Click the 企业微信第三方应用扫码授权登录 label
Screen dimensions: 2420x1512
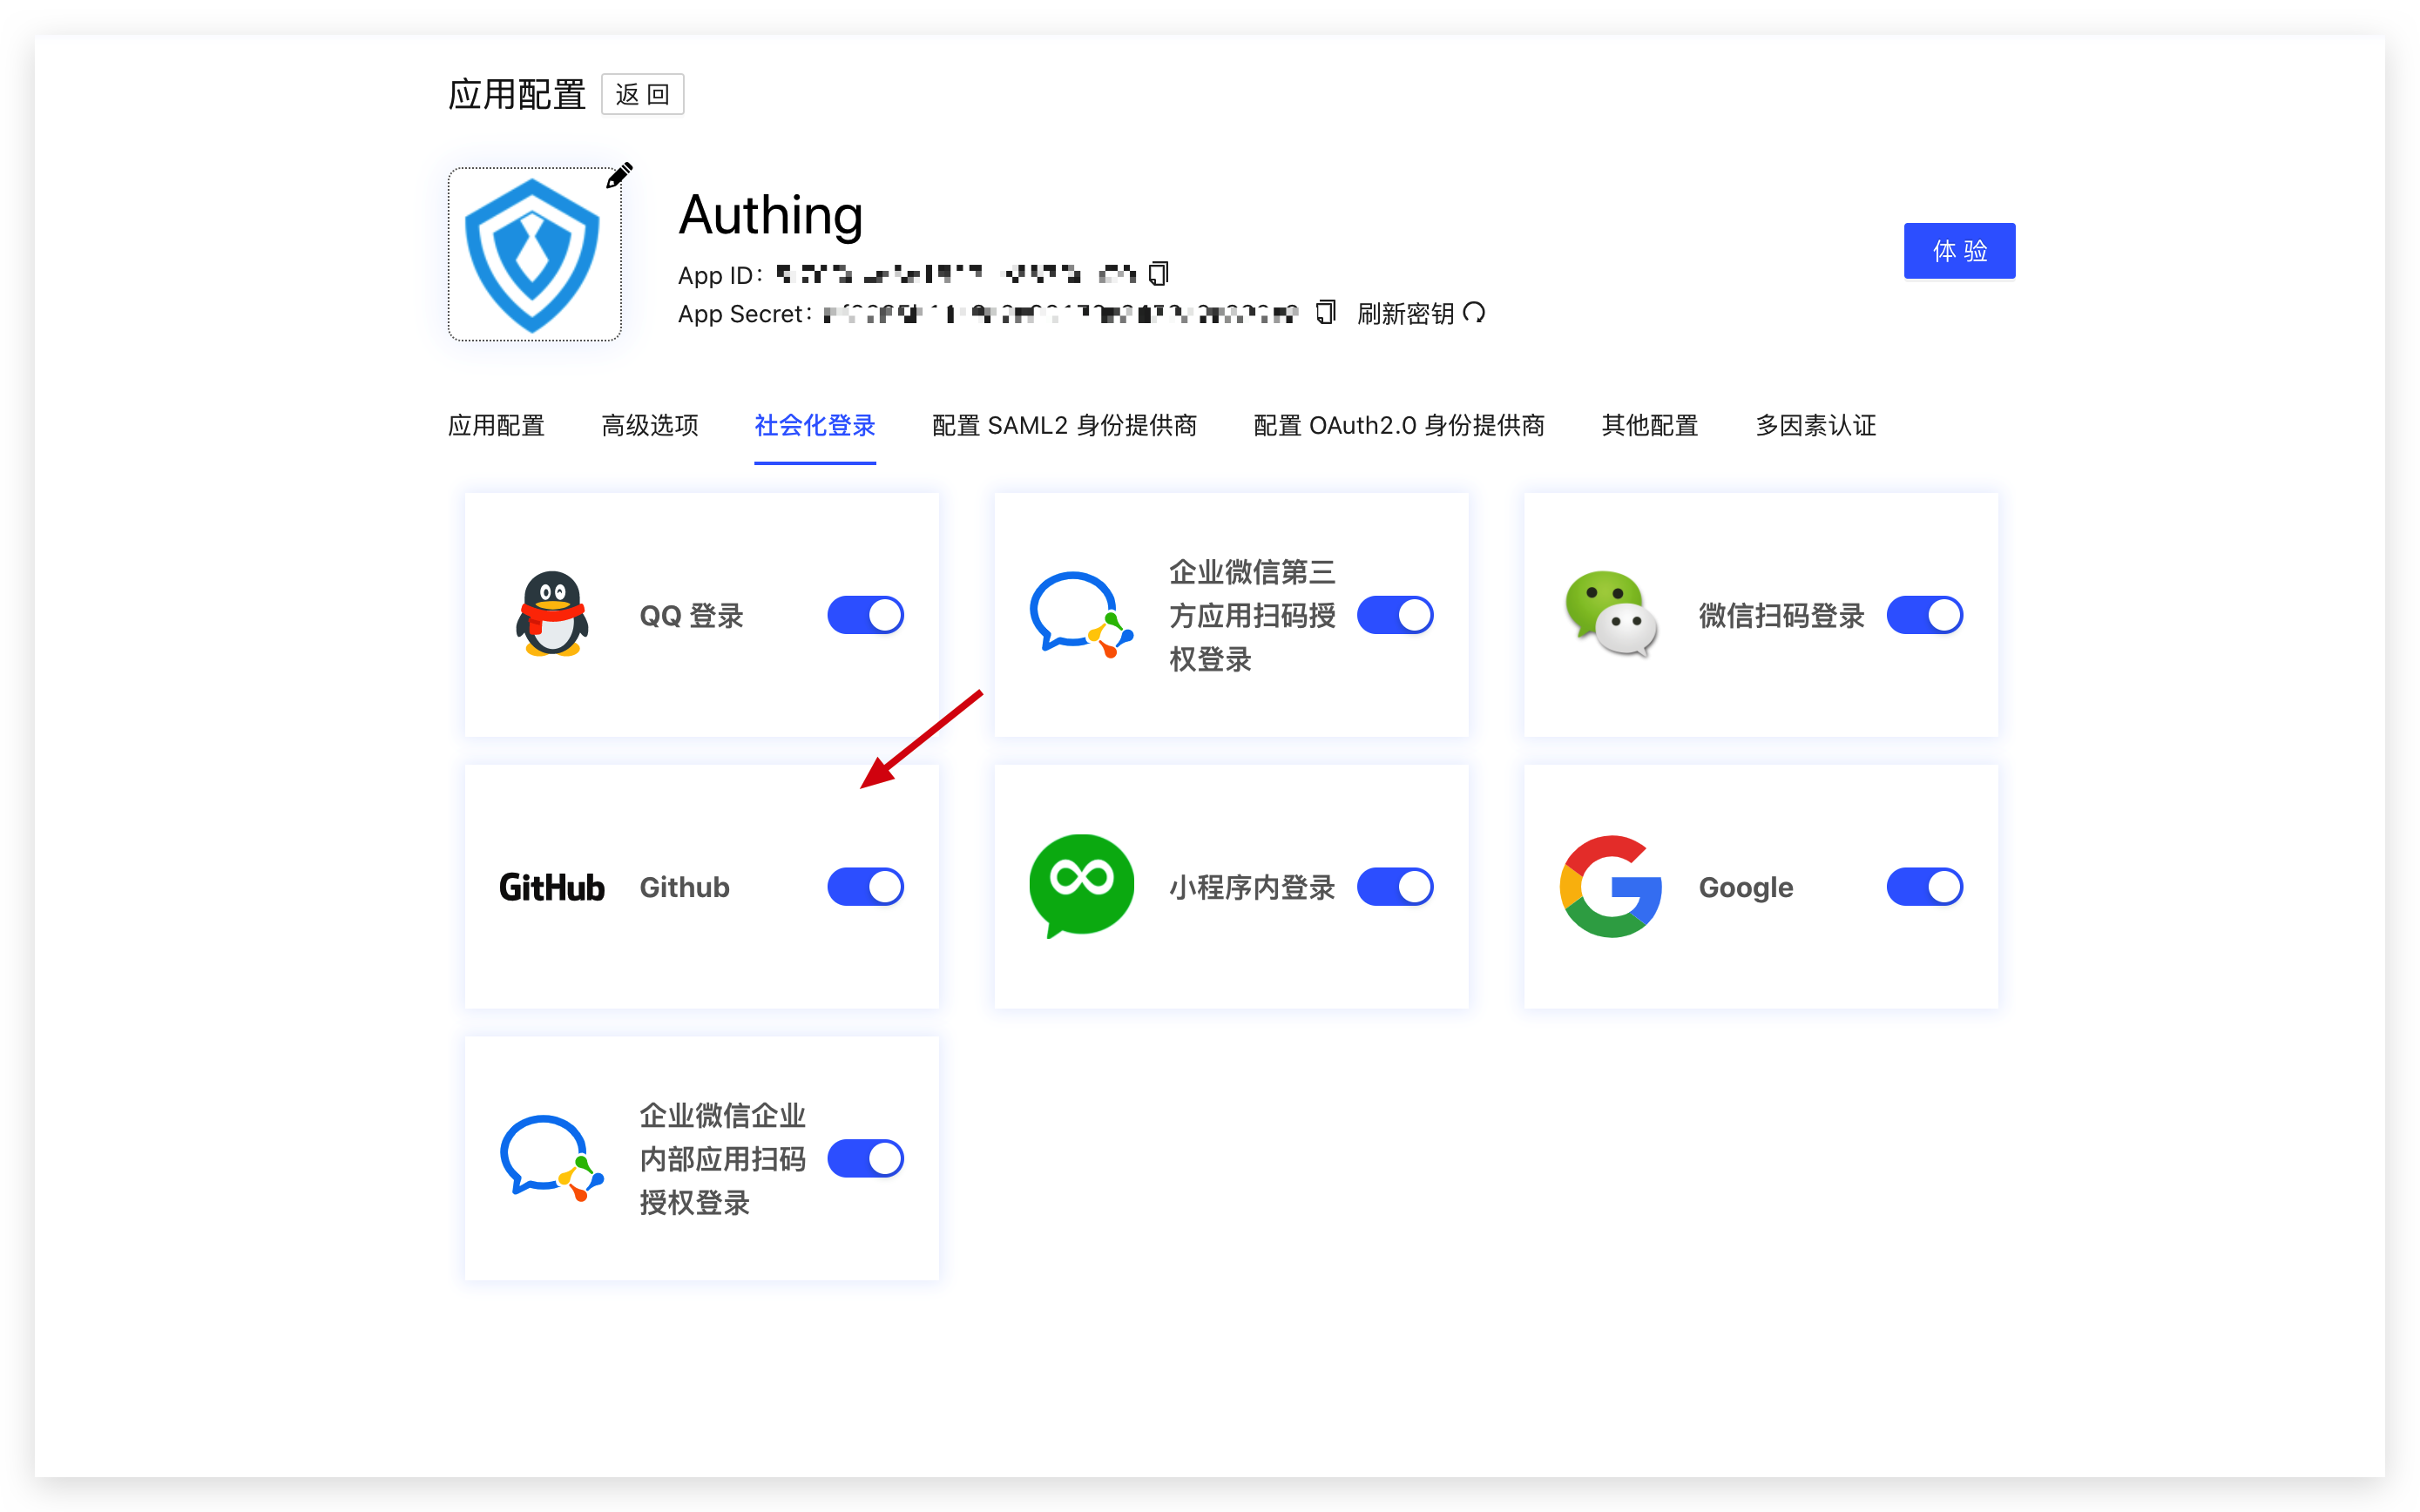click(1252, 616)
